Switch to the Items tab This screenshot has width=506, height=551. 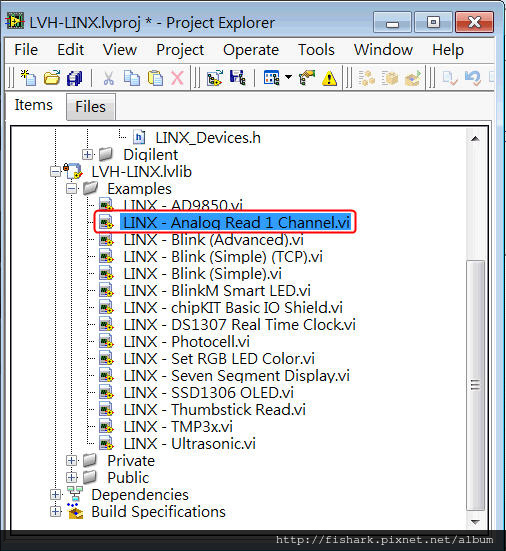[33, 105]
